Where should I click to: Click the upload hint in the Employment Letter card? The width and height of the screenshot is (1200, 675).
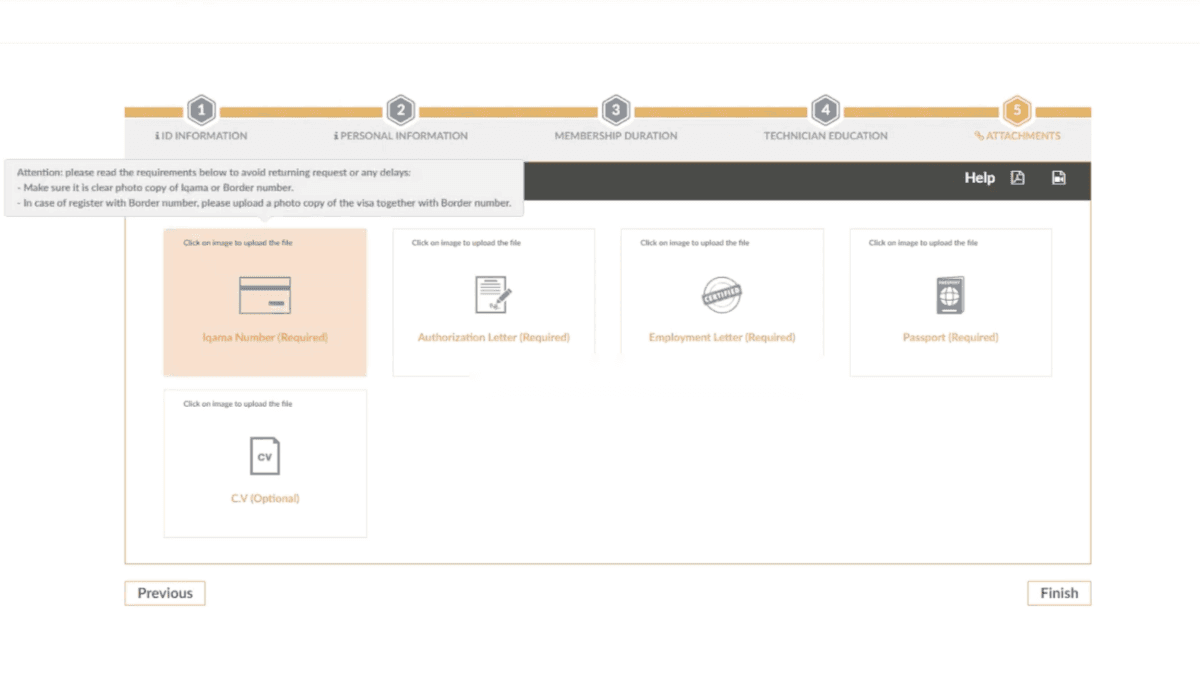[x=695, y=243]
